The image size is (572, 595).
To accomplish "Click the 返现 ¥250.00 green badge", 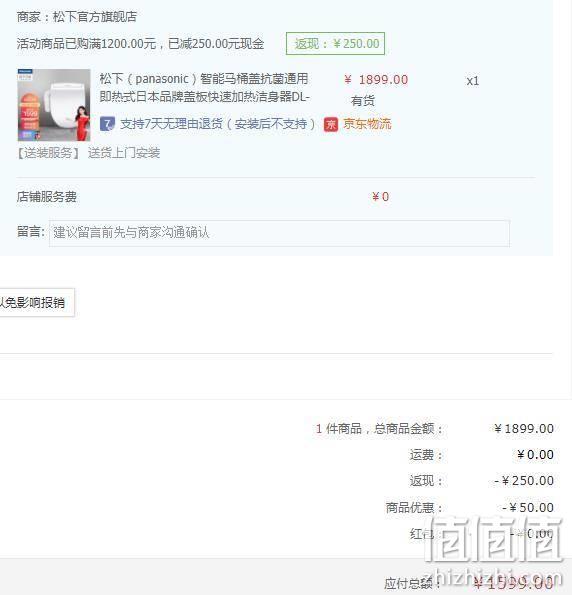I will tap(335, 44).
